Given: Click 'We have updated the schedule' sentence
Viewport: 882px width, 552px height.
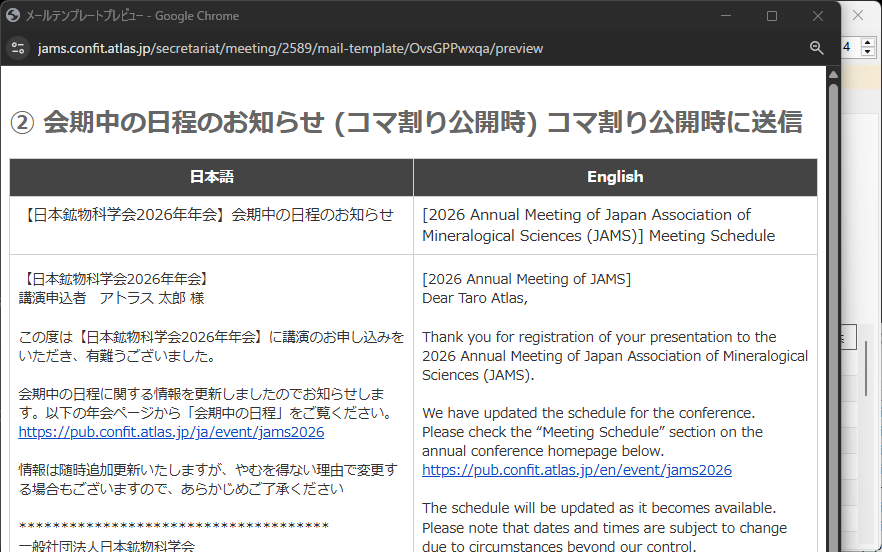Looking at the screenshot, I should [x=588, y=413].
